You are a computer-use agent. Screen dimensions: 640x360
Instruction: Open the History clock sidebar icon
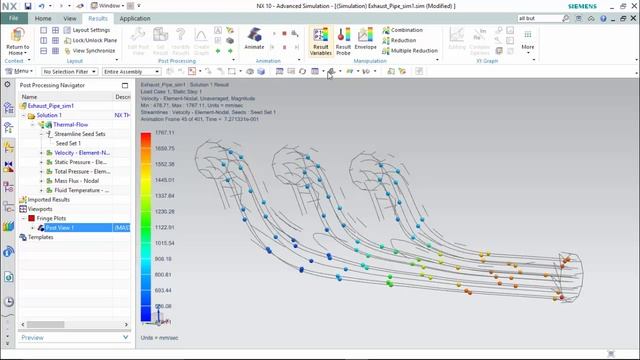tap(9, 302)
